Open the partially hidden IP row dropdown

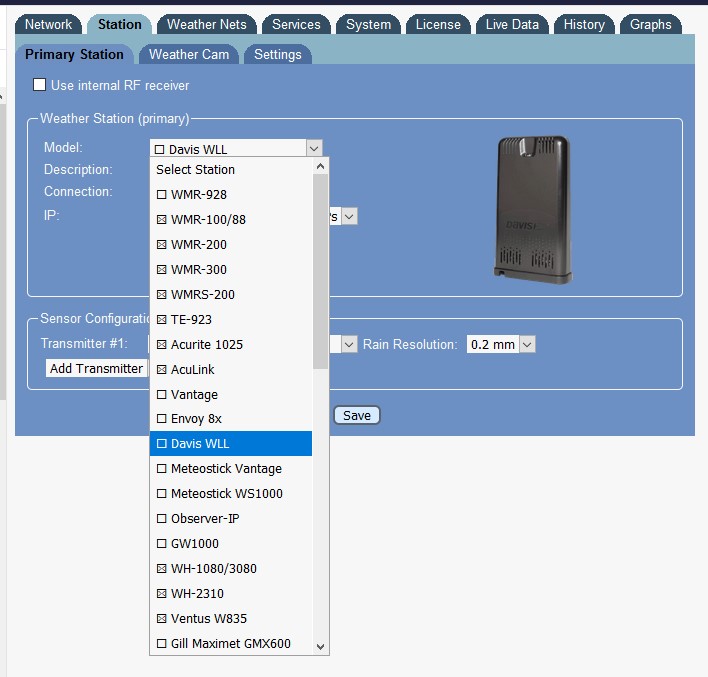[x=349, y=216]
